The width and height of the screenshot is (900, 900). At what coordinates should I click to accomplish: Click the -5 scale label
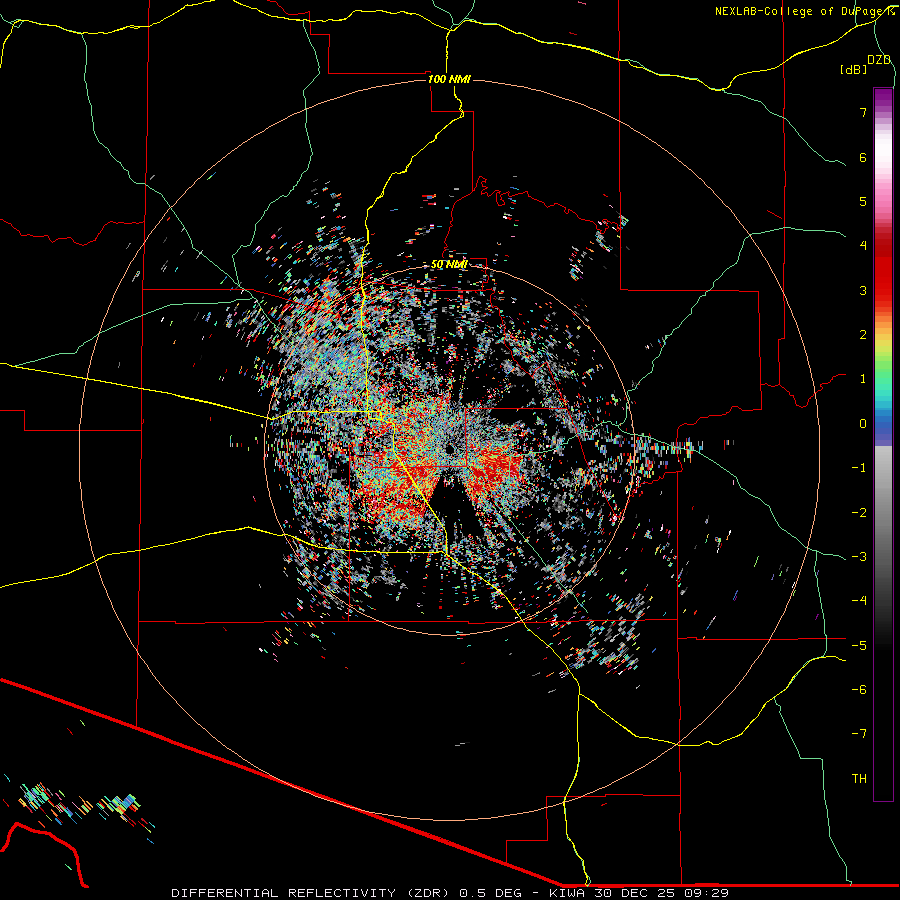click(x=859, y=646)
